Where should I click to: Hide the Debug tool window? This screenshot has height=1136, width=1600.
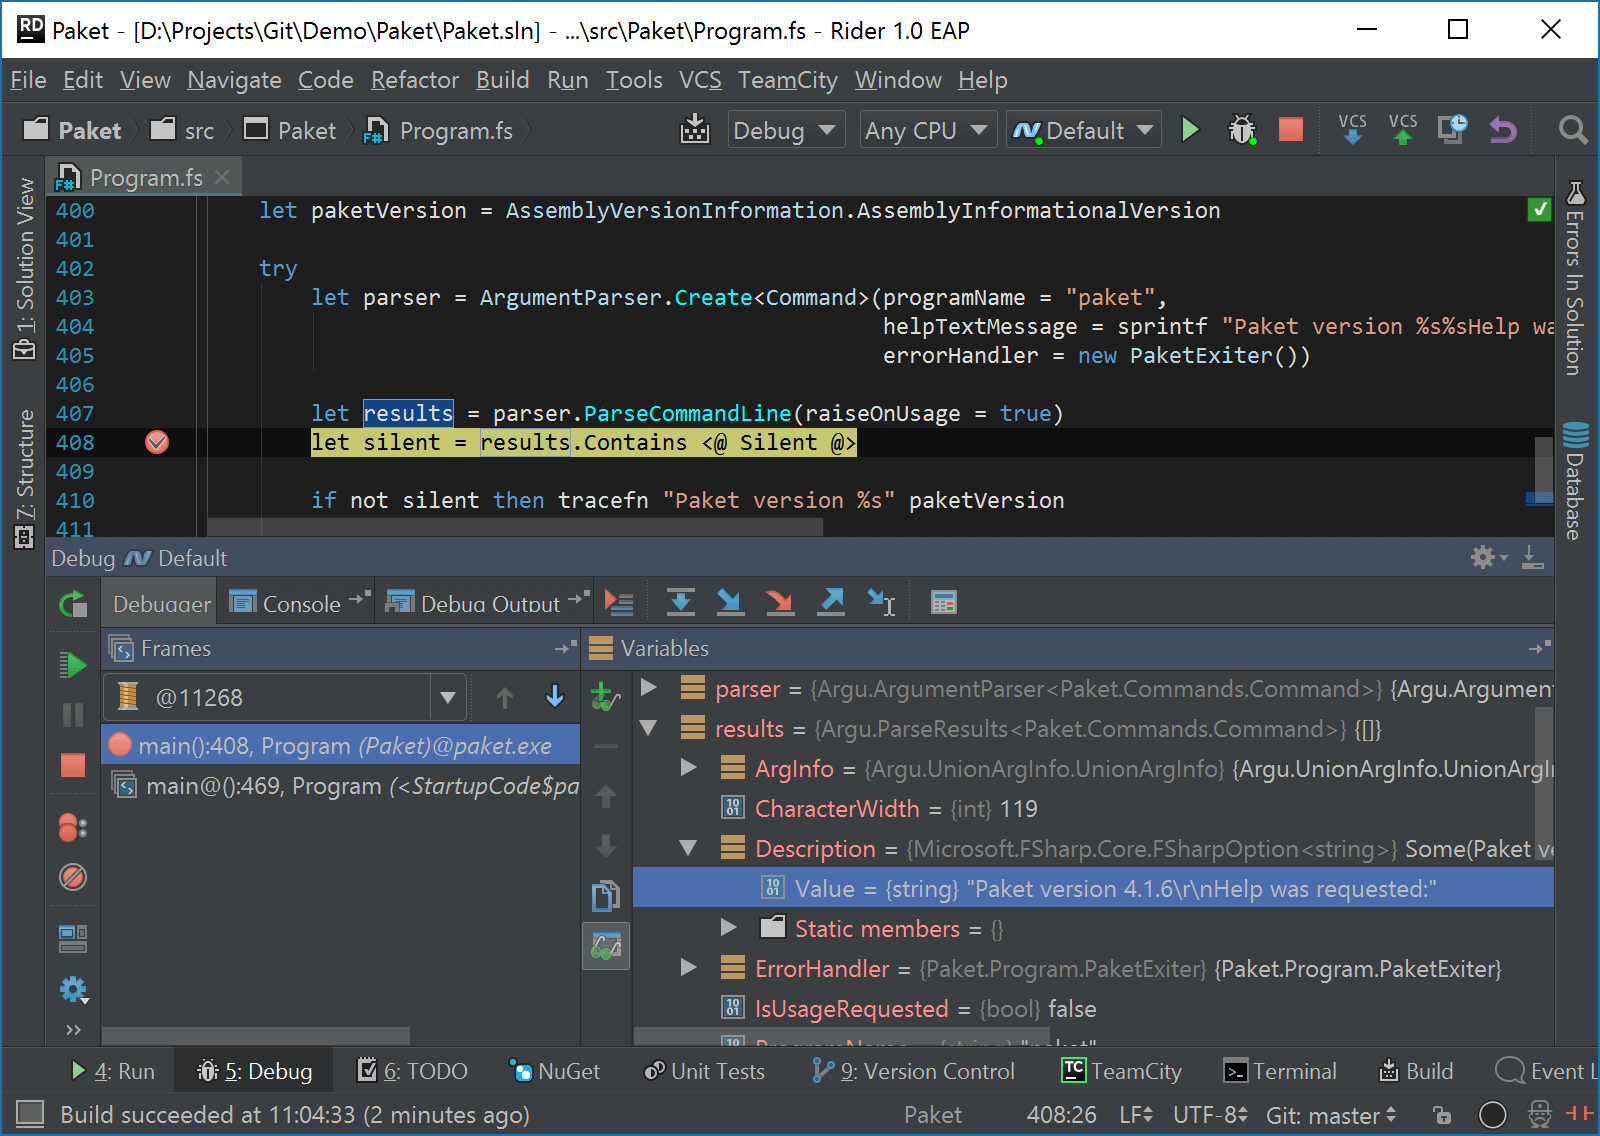tap(1533, 557)
